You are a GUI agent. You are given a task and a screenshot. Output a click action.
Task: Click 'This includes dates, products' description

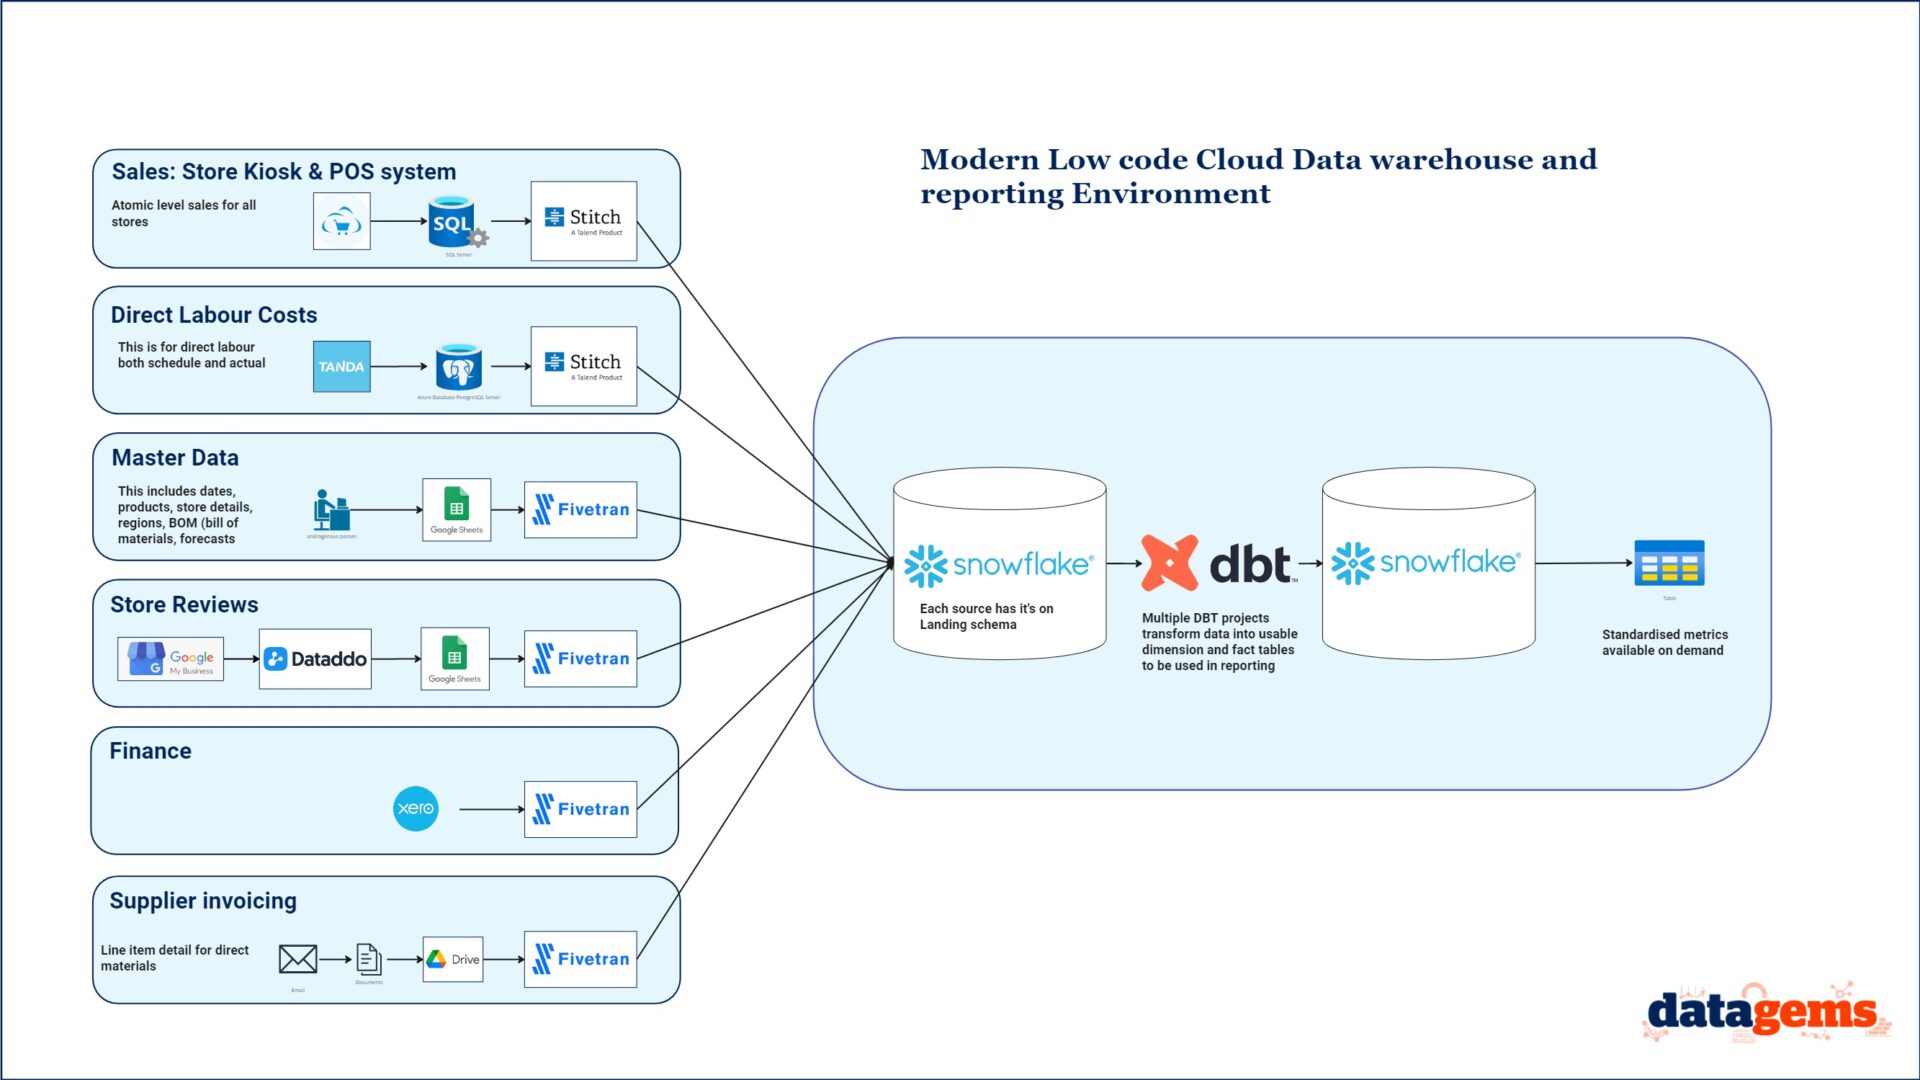[185, 515]
